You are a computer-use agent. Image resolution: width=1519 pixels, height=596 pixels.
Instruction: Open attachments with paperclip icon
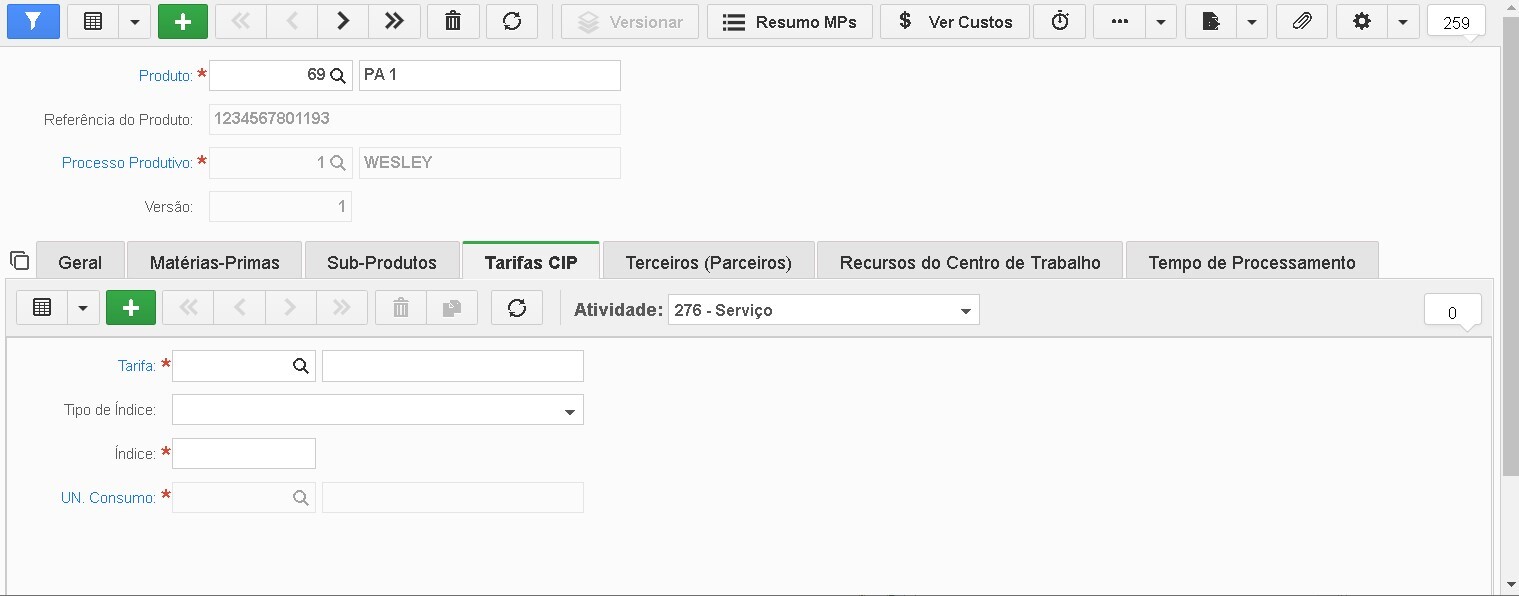click(x=1301, y=21)
